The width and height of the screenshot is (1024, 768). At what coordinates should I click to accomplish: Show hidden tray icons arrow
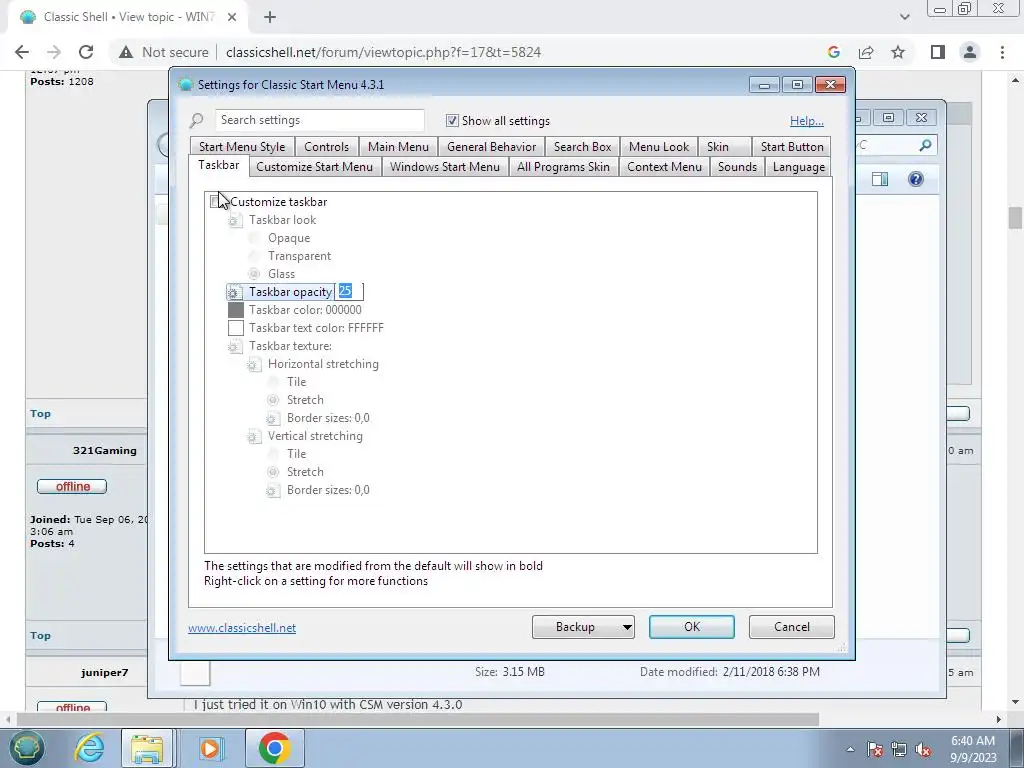(850, 749)
